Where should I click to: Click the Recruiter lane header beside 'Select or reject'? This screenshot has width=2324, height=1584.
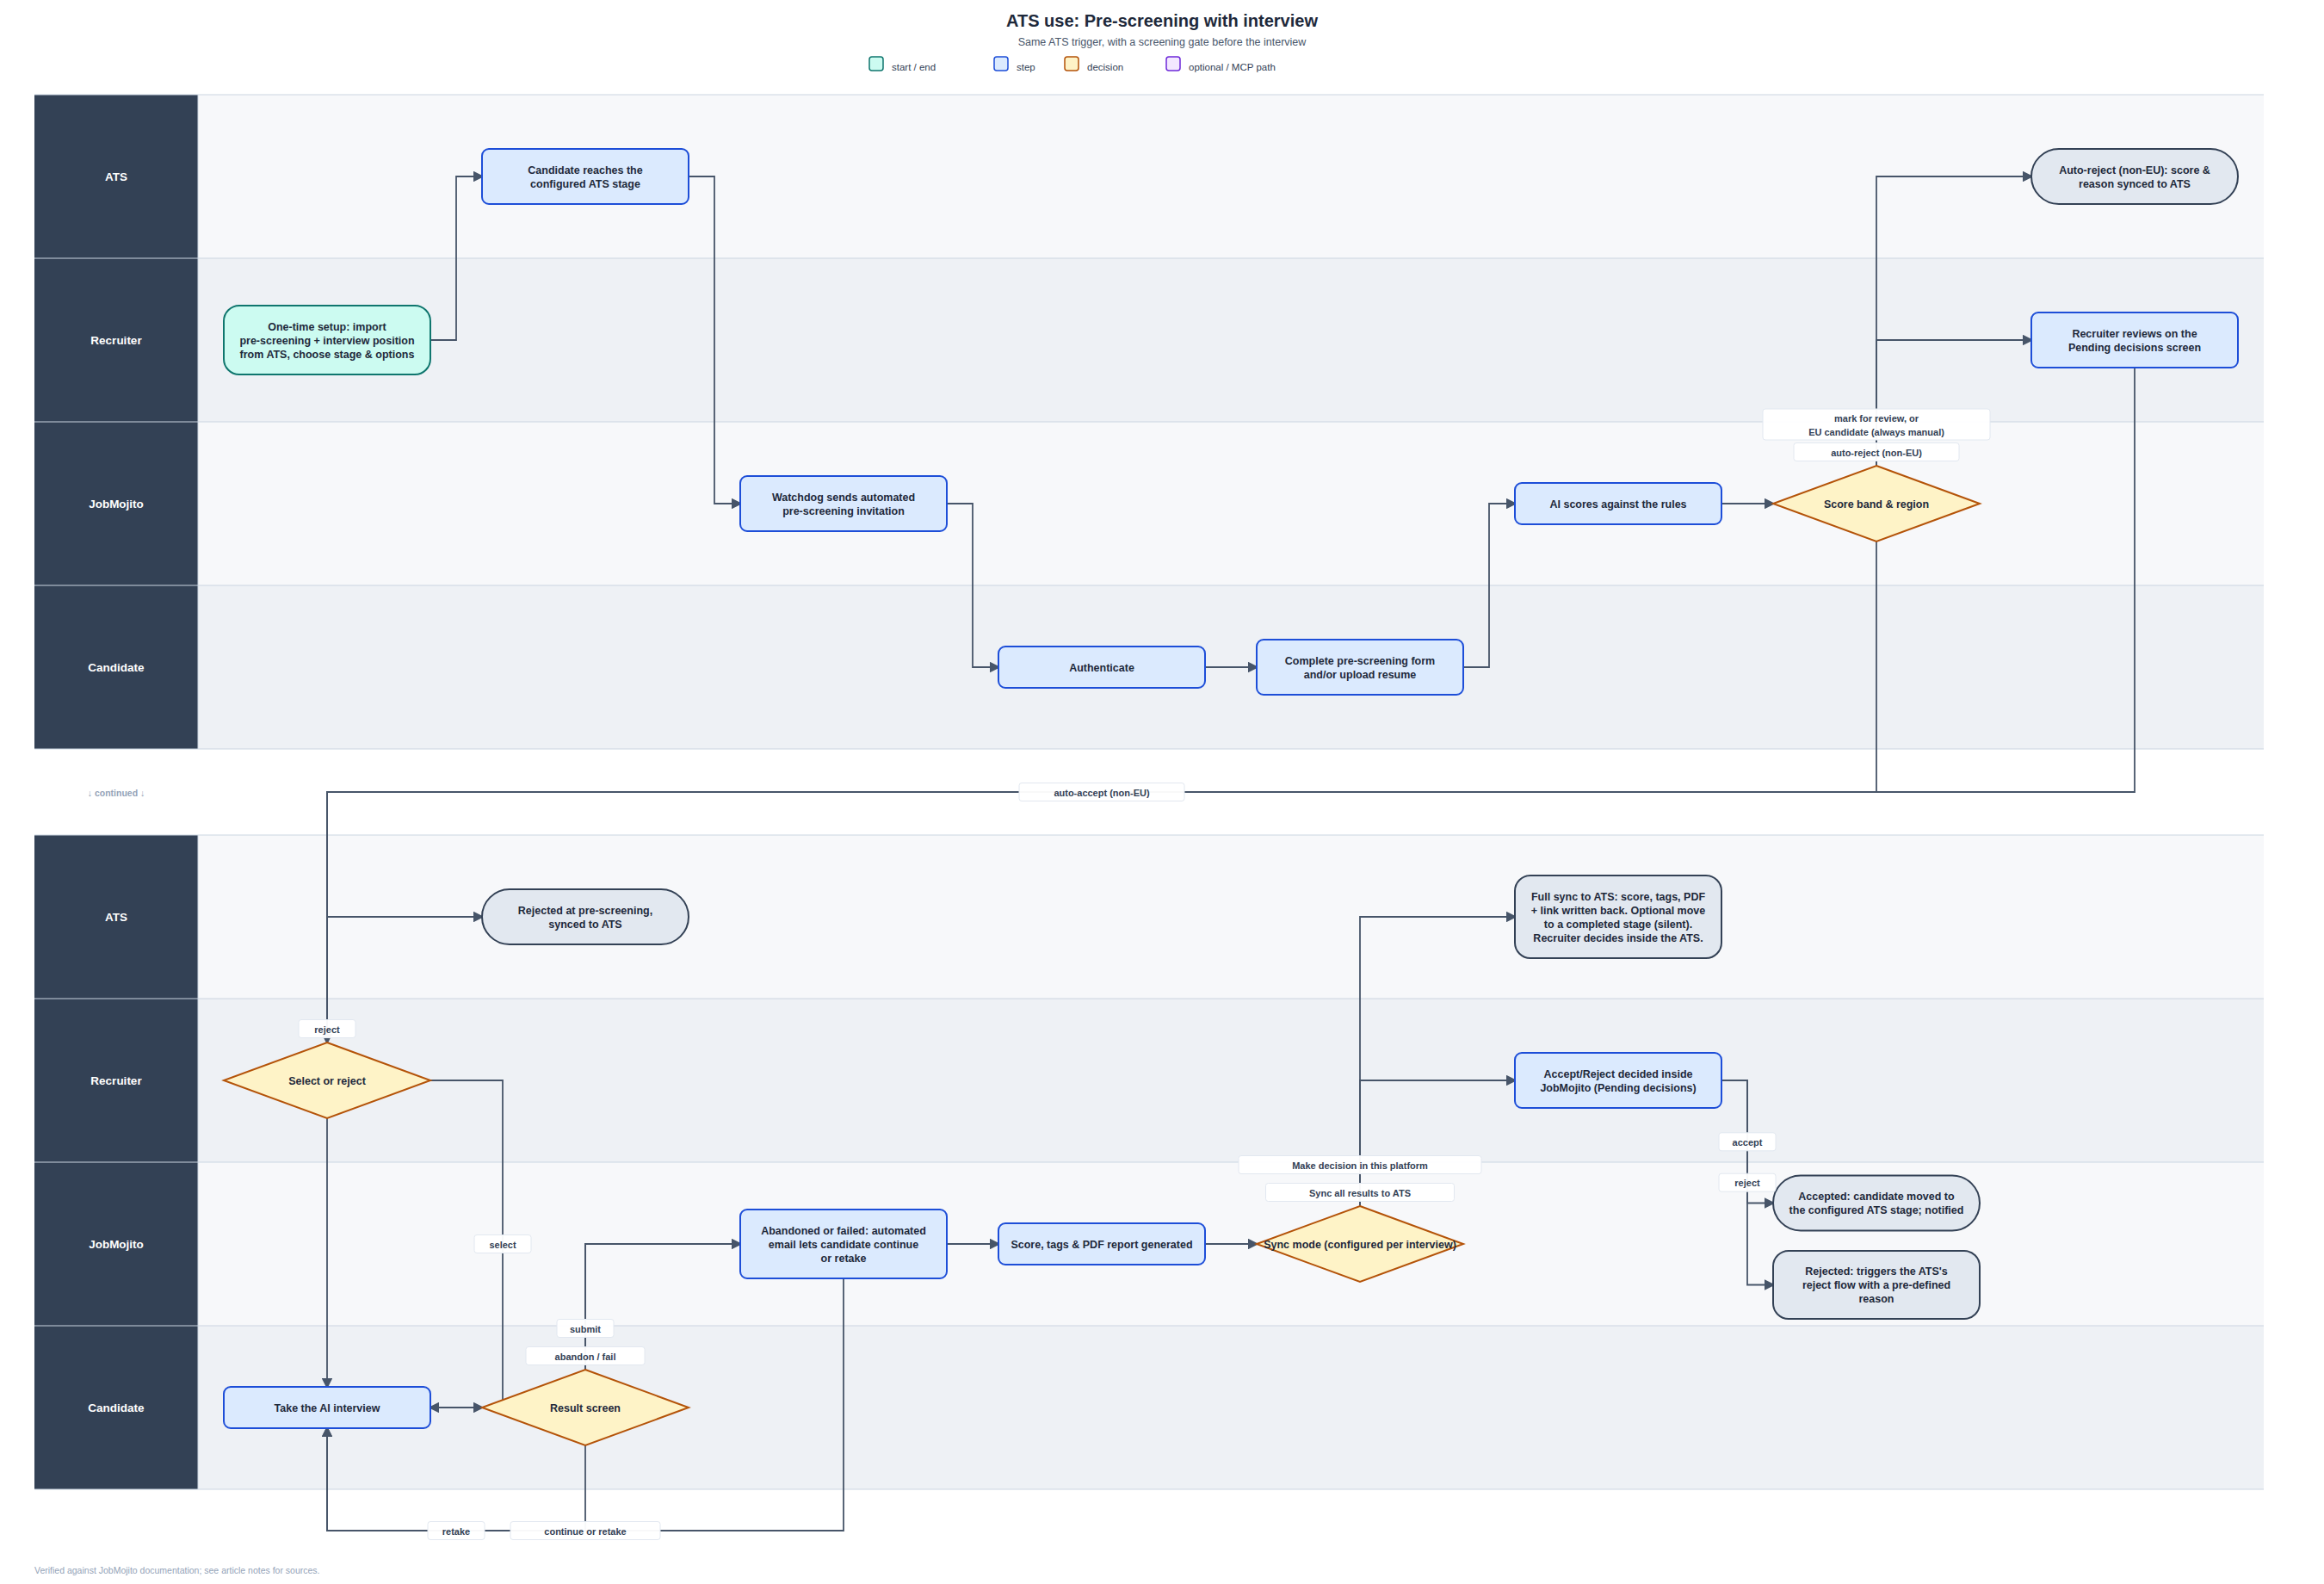pos(116,1080)
